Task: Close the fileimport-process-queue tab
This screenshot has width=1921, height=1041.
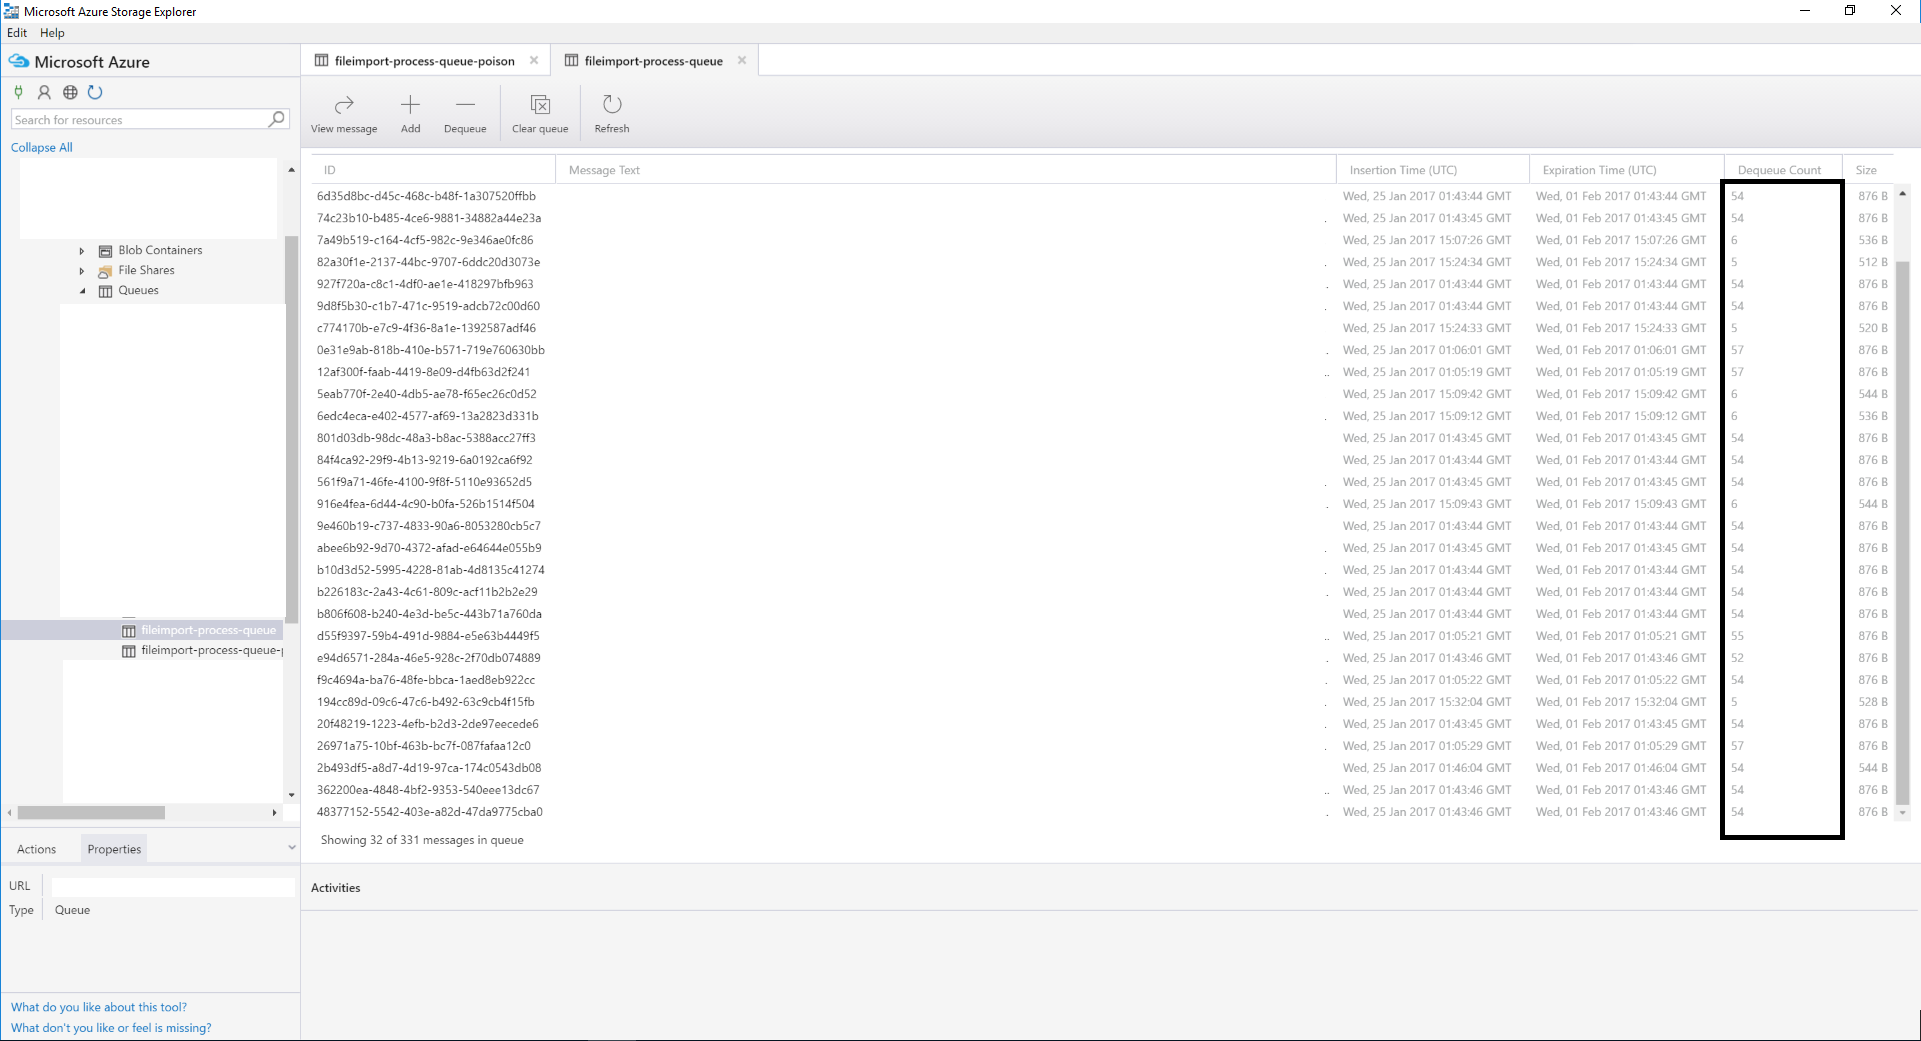Action: click(742, 60)
